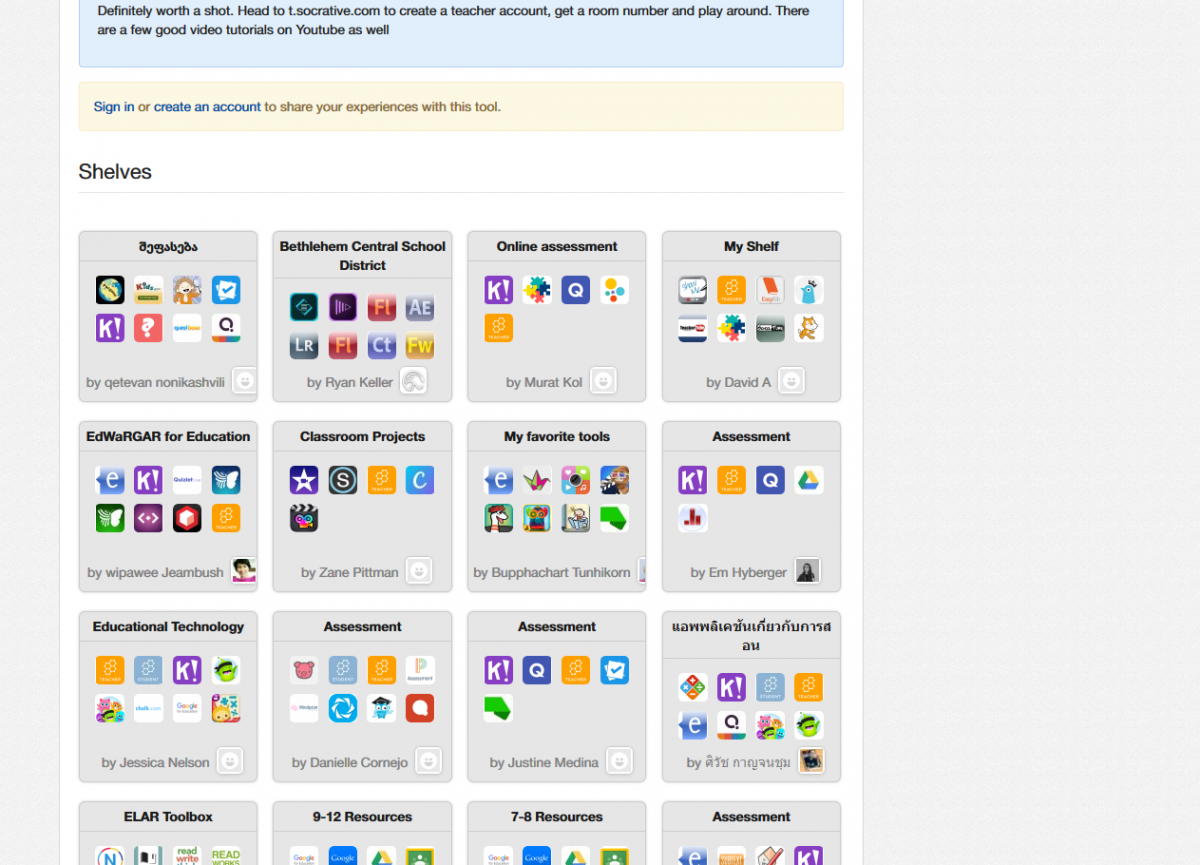This screenshot has width=1200, height=865.
Task: Open the Bethlehem Central School District shelf title
Action: [362, 256]
